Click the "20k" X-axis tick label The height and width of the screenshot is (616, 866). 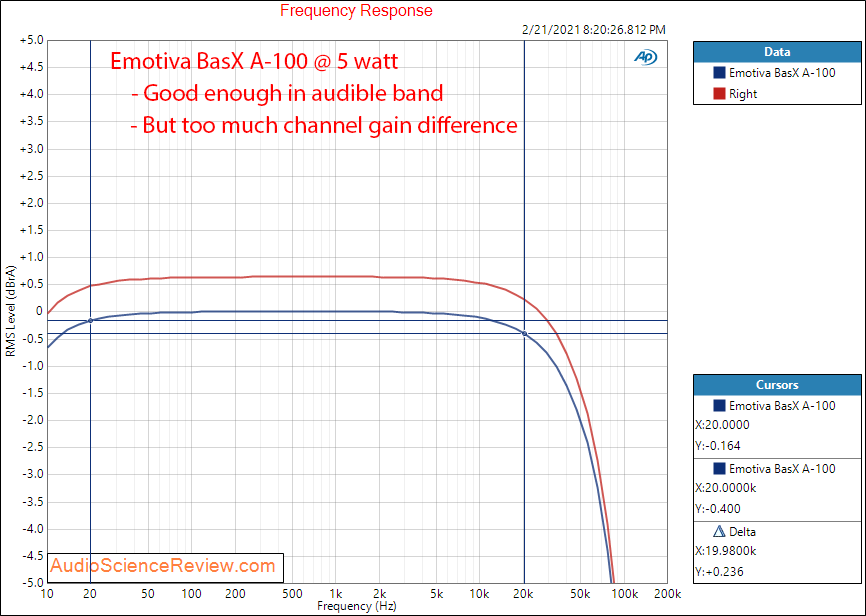tap(524, 594)
